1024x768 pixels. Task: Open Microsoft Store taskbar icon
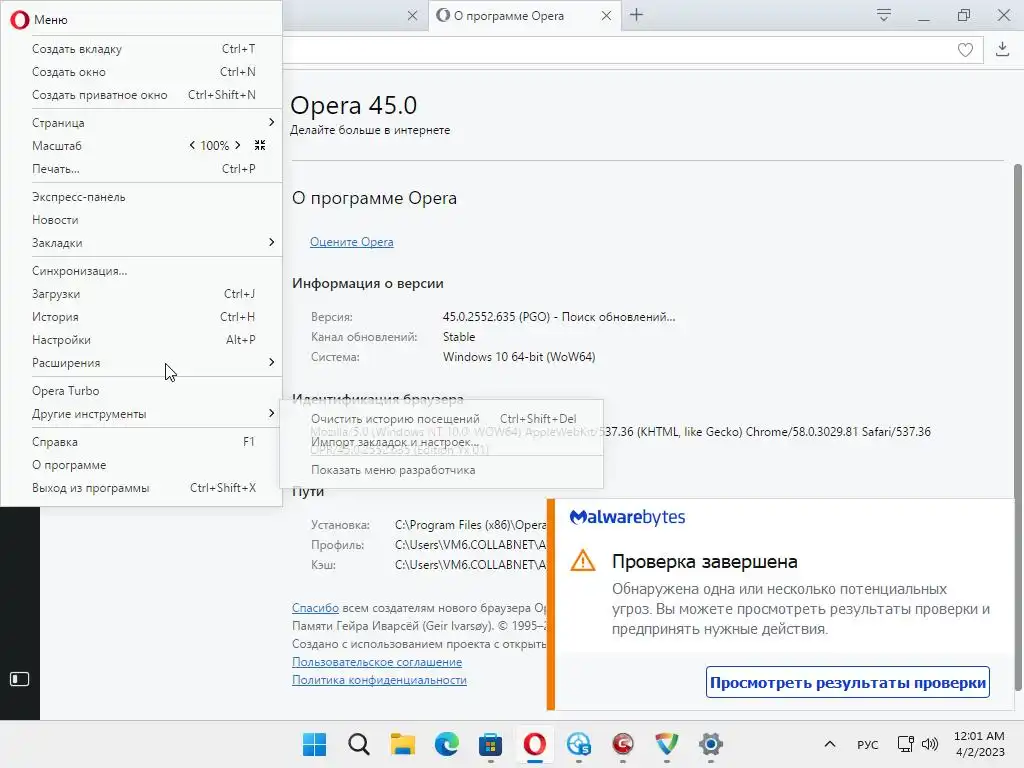pos(490,744)
